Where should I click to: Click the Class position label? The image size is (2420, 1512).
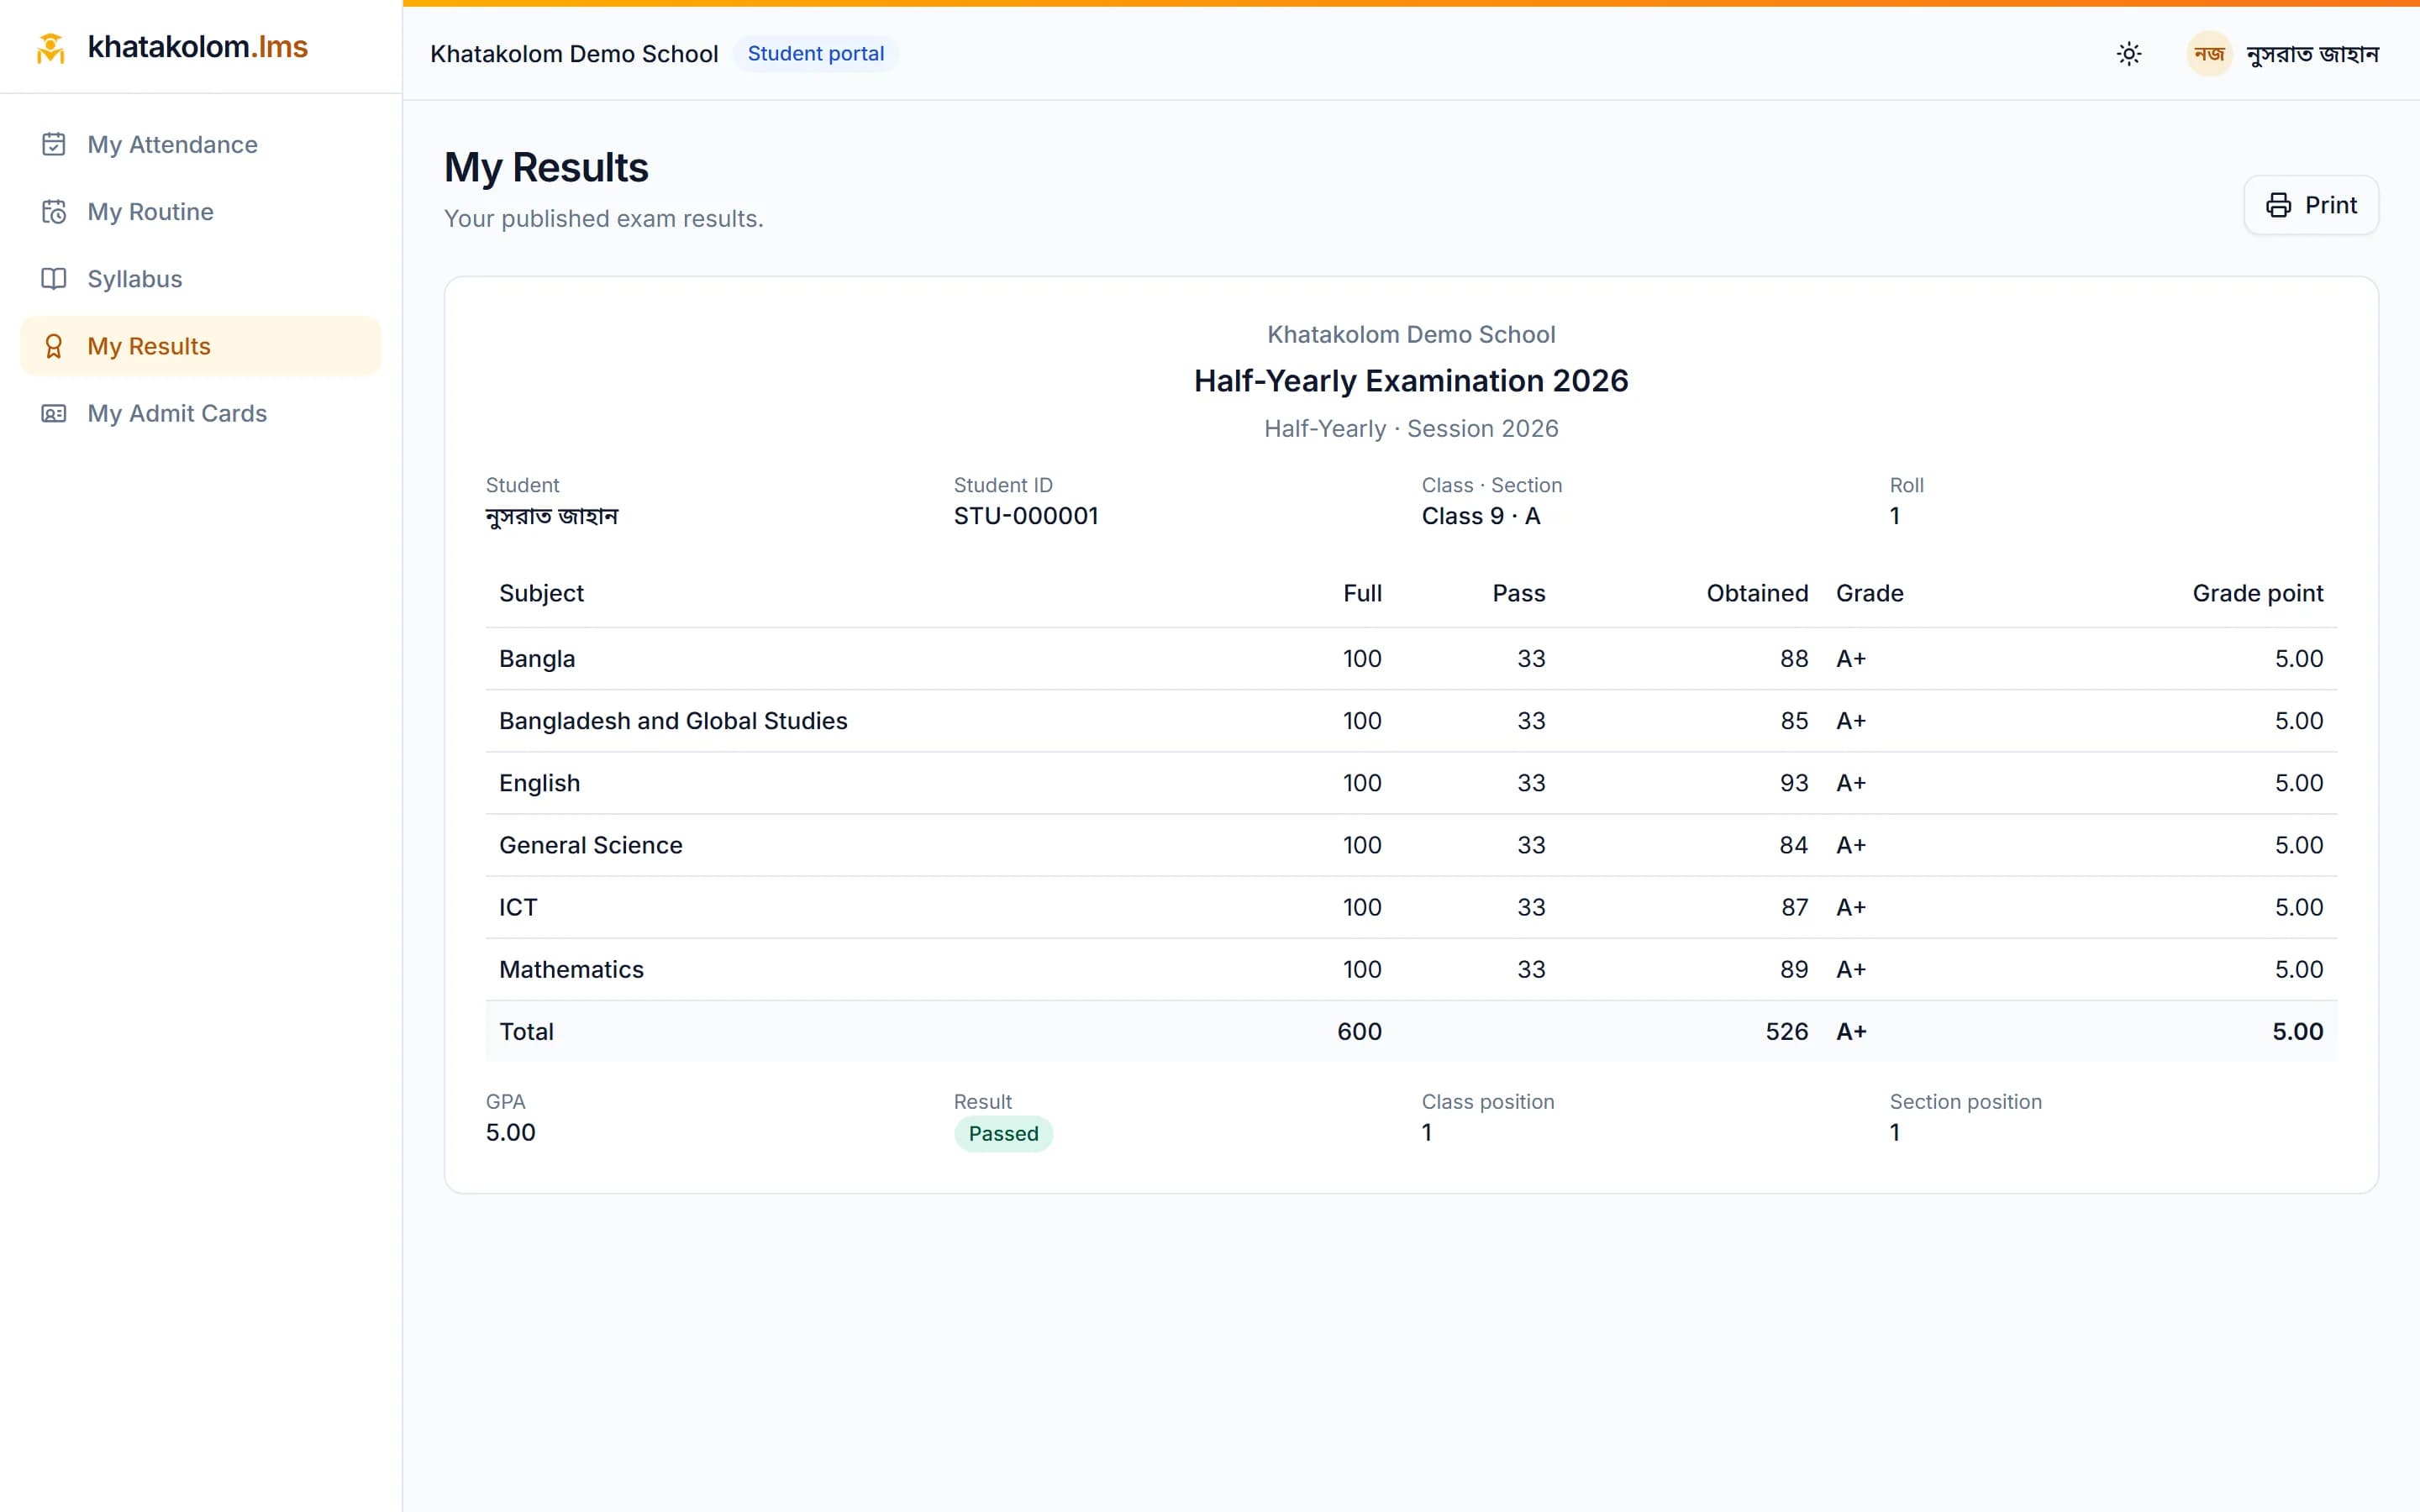(1487, 1102)
